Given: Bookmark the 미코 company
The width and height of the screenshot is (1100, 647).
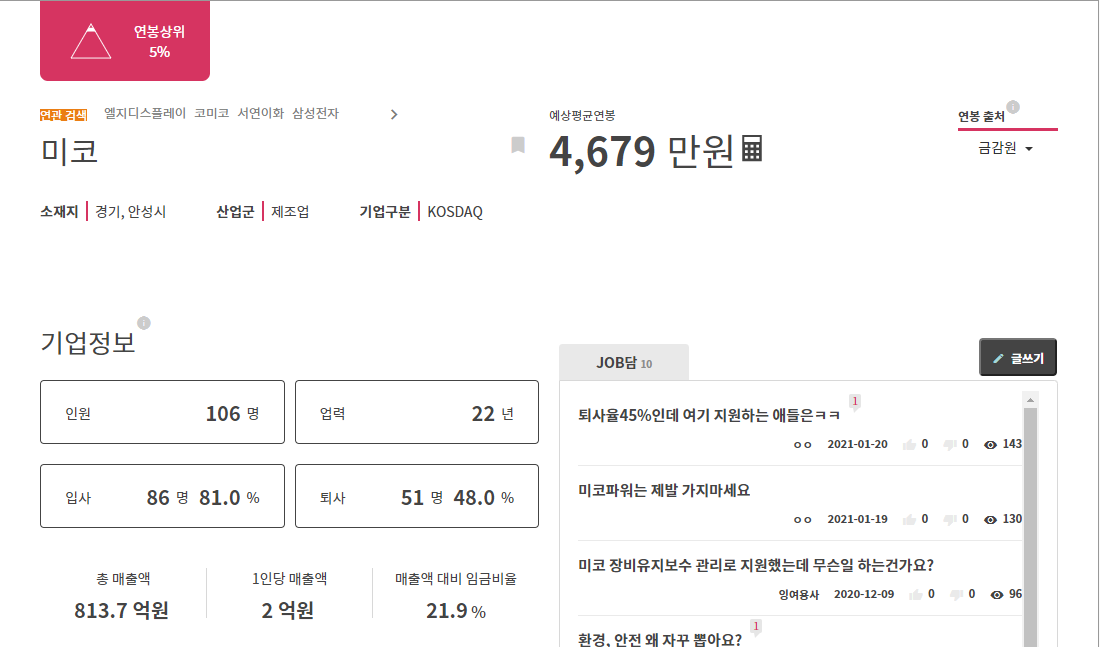Looking at the screenshot, I should (518, 145).
